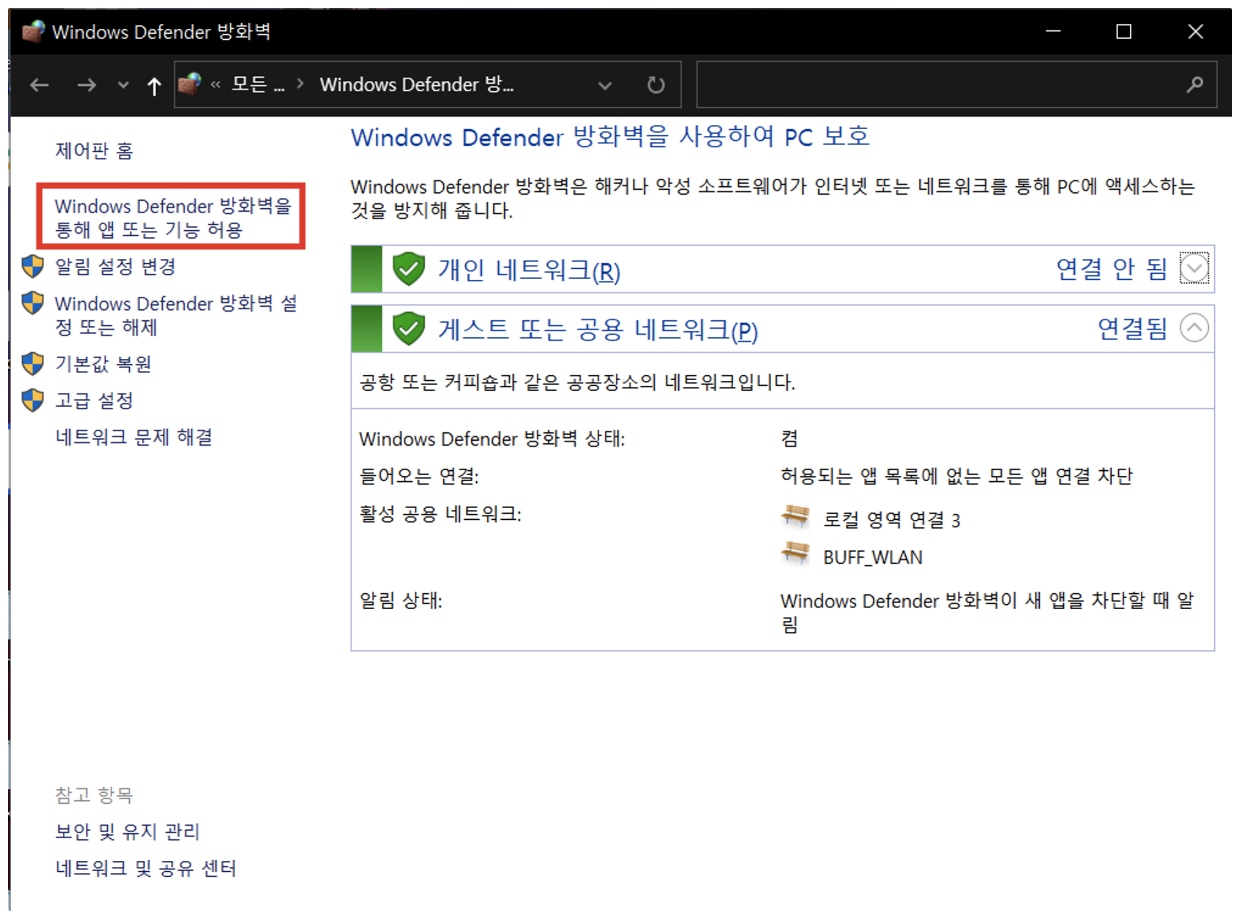Screen dimensions: 1252x918
Task: Click the firewall icon in address bar
Action: coord(189,85)
